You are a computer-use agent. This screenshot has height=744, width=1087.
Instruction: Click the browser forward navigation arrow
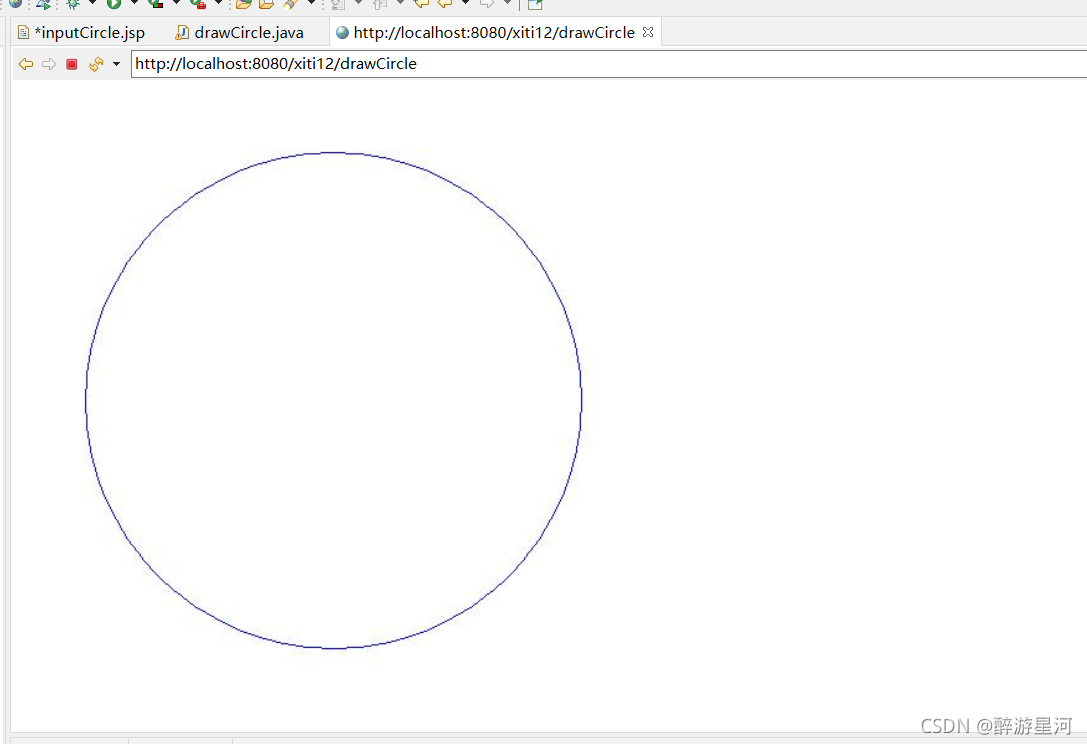(x=49, y=63)
